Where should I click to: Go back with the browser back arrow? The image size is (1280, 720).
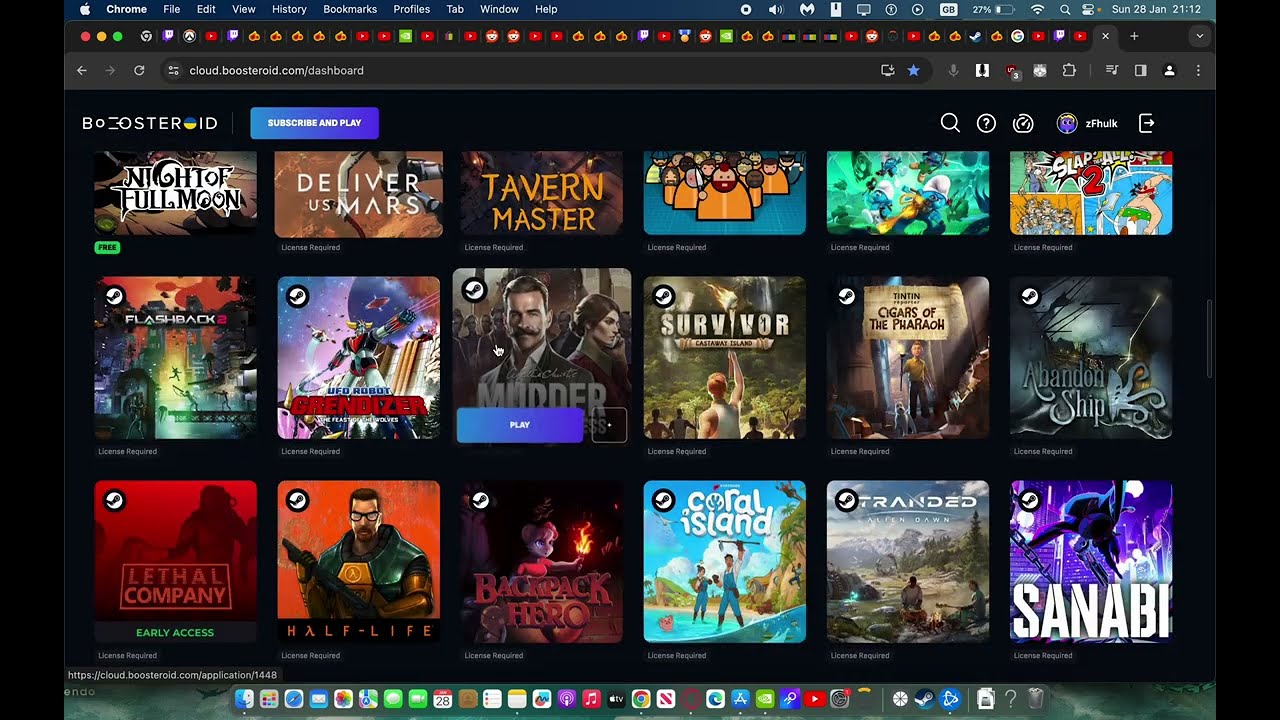tap(82, 70)
